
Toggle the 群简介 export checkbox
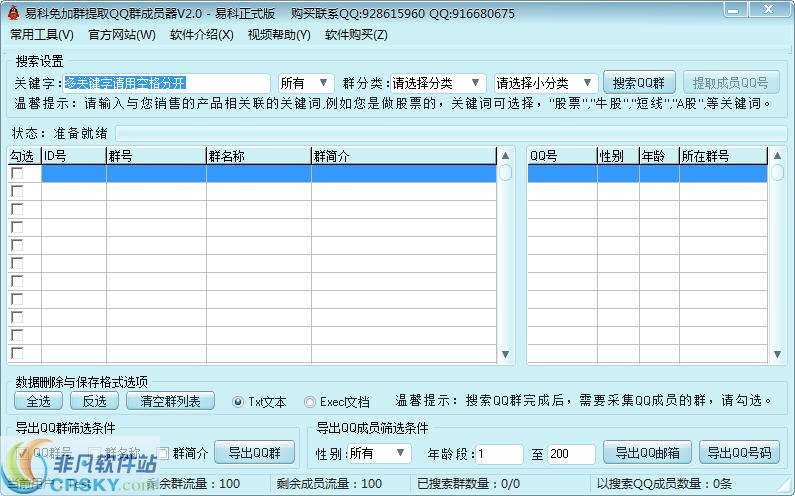163,452
